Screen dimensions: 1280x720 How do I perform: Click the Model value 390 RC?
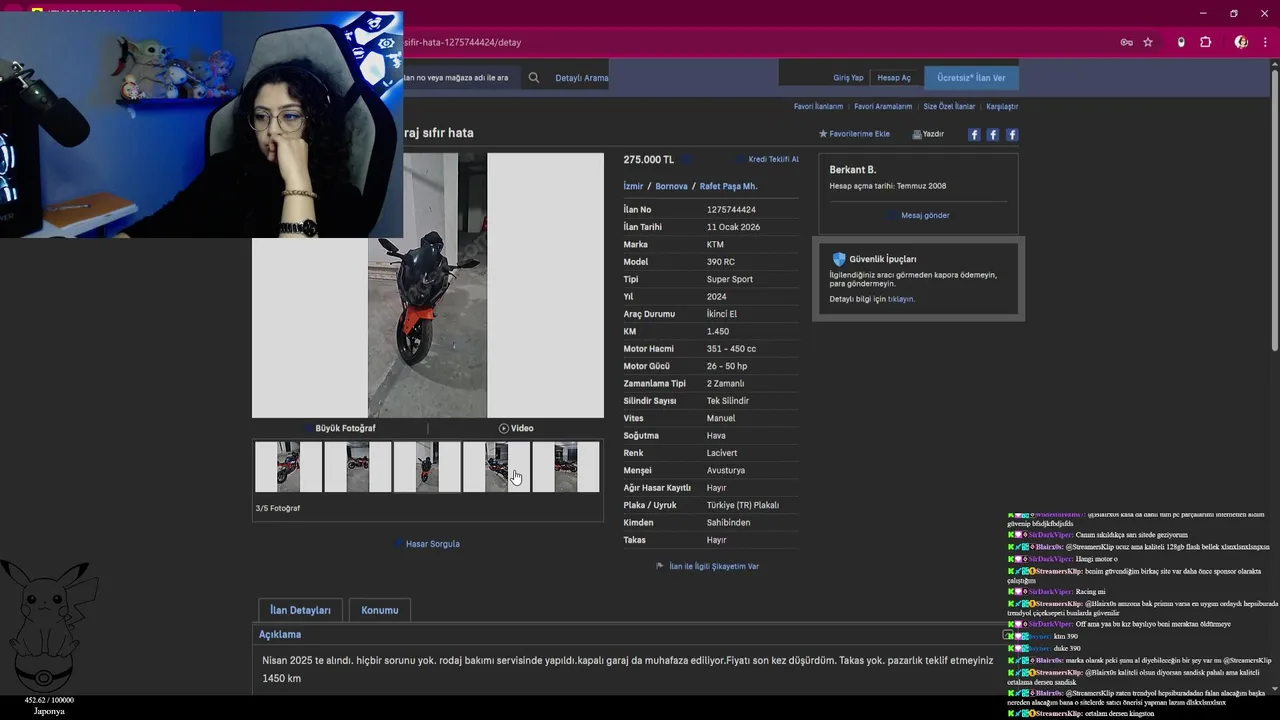click(x=720, y=262)
